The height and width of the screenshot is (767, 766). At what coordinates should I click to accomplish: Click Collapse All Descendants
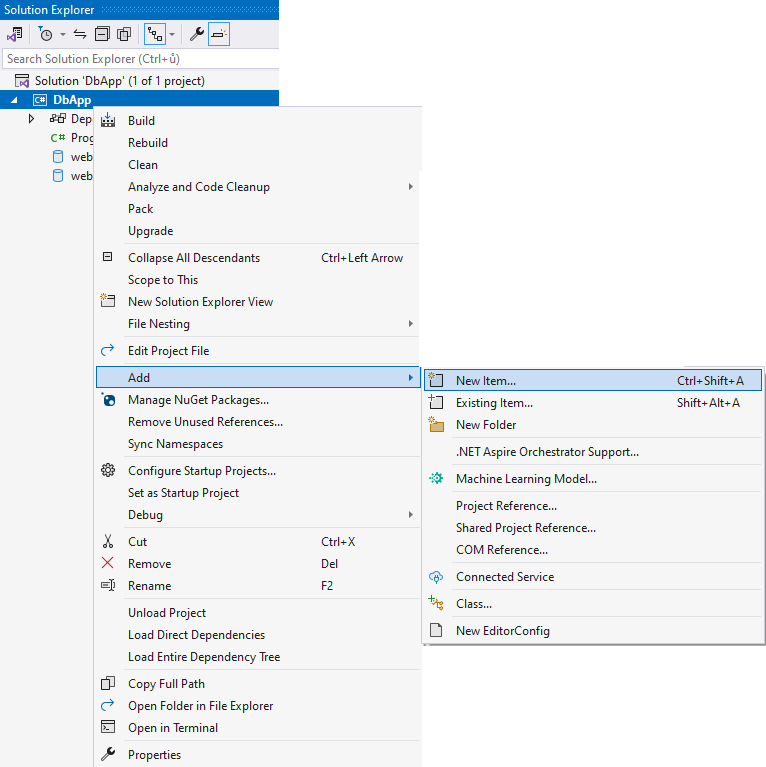[258, 258]
